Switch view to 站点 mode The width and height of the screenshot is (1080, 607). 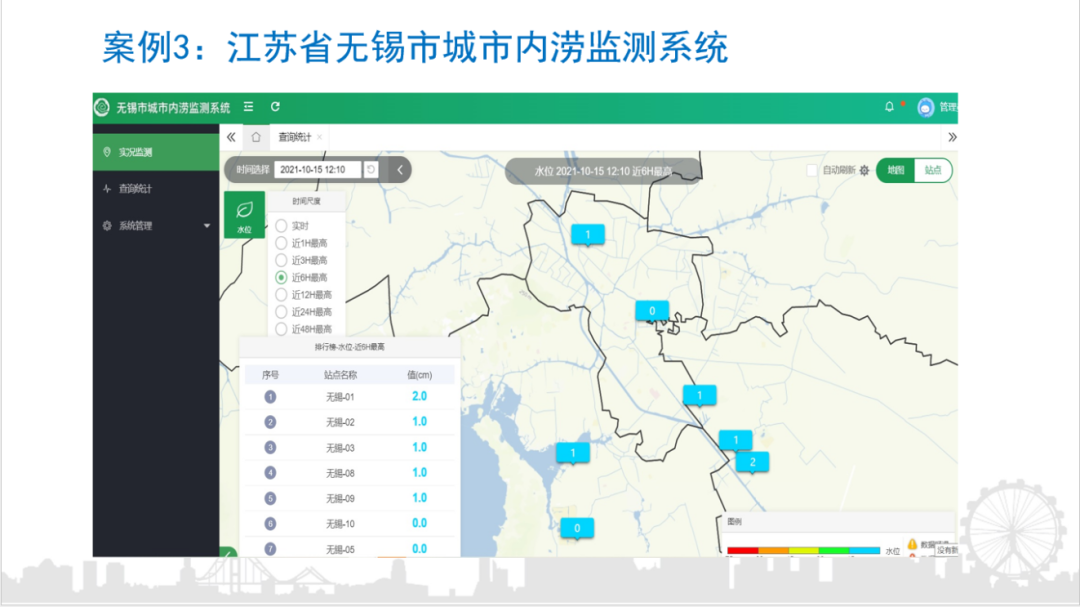(x=933, y=170)
